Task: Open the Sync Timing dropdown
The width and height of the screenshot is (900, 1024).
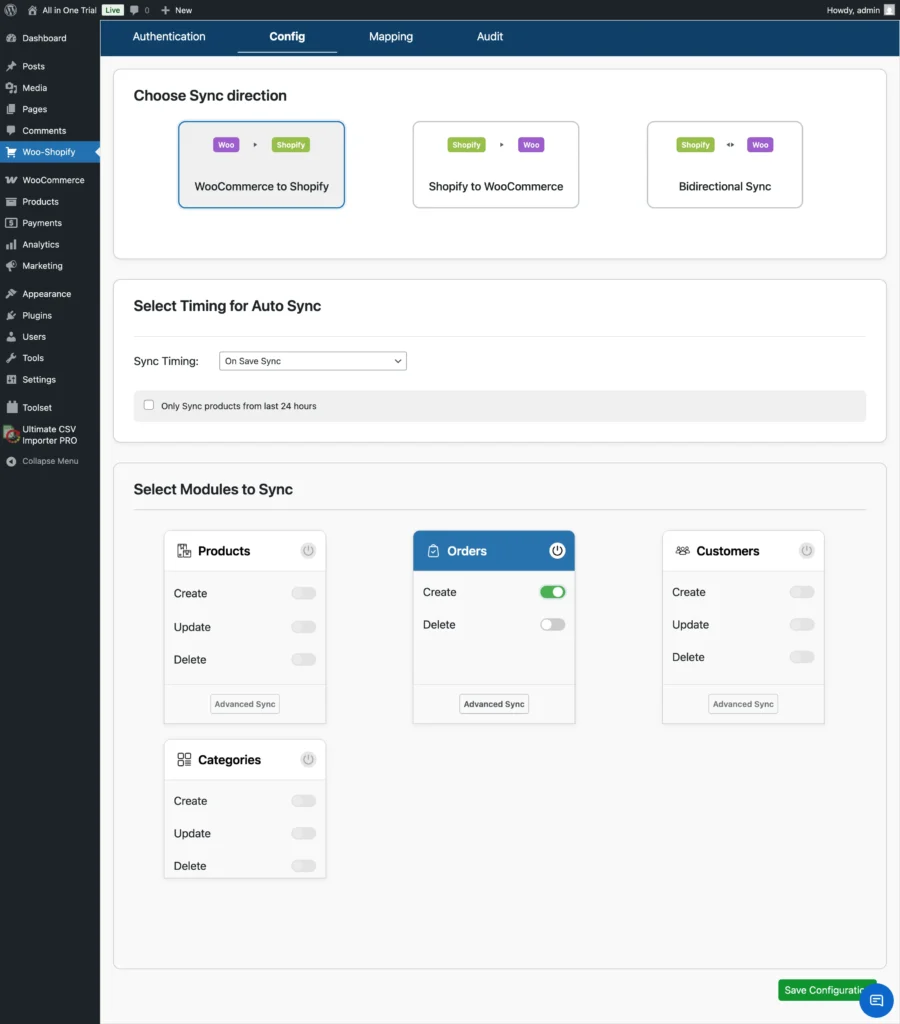Action: [312, 361]
